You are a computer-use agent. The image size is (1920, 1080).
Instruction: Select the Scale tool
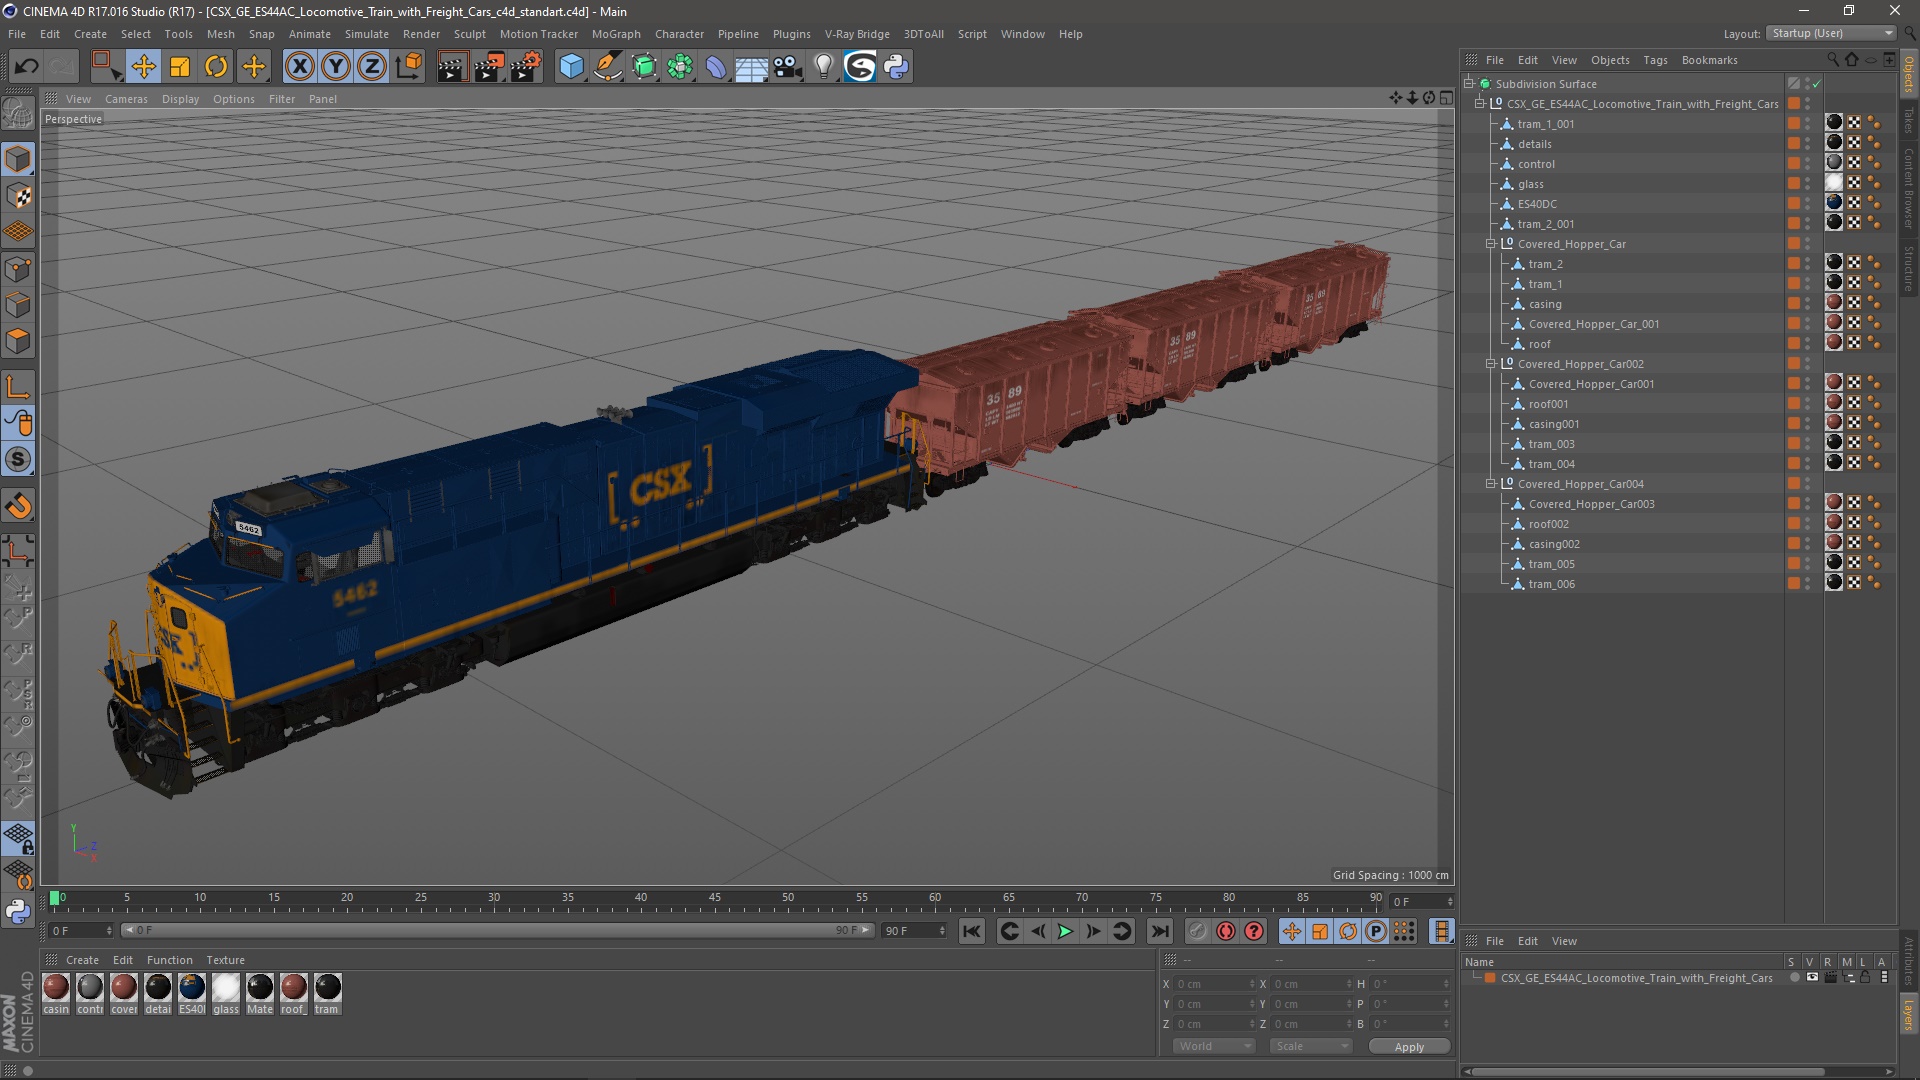[180, 67]
